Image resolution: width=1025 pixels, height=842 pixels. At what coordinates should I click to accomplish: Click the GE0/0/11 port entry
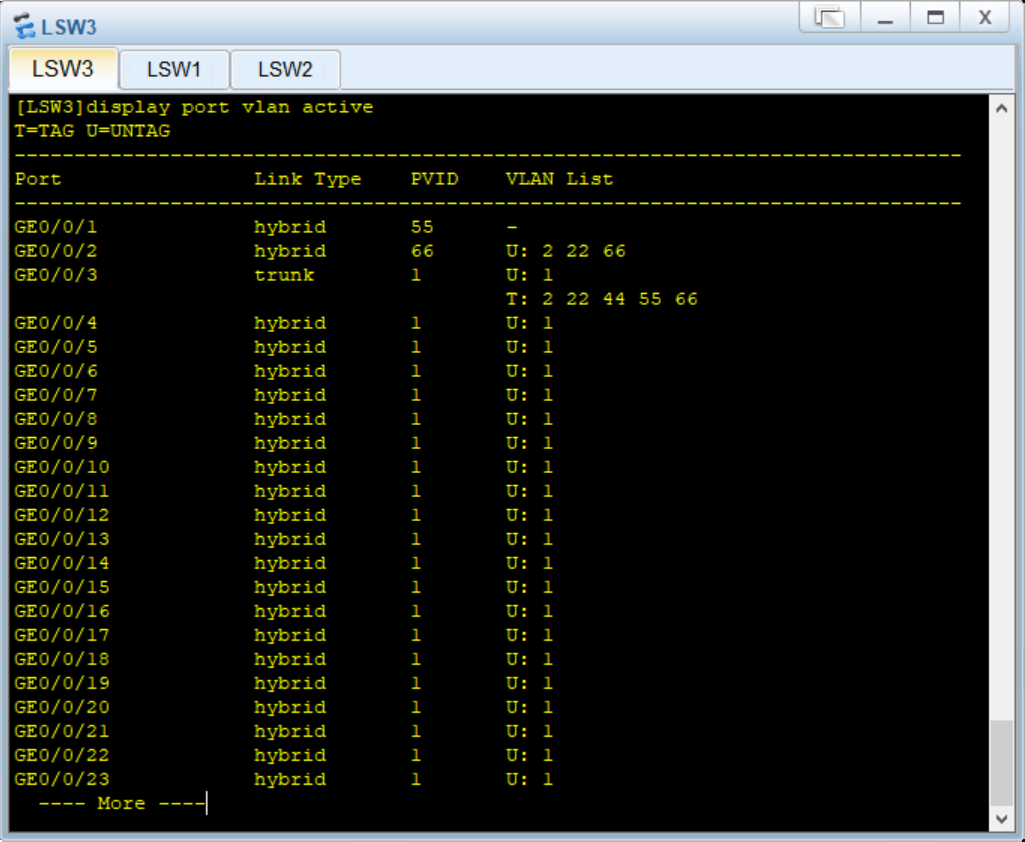(x=61, y=492)
